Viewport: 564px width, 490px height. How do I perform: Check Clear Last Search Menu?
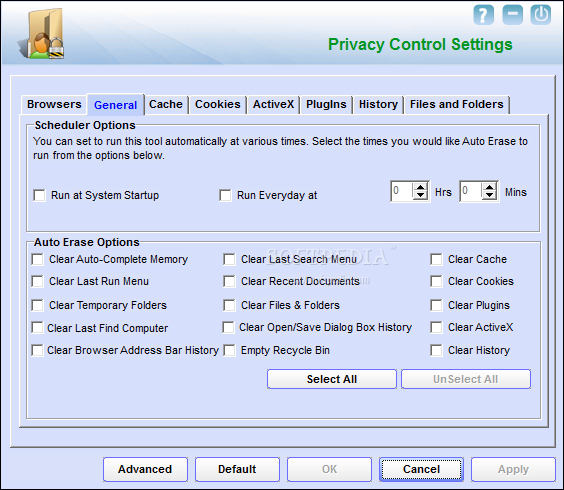229,259
